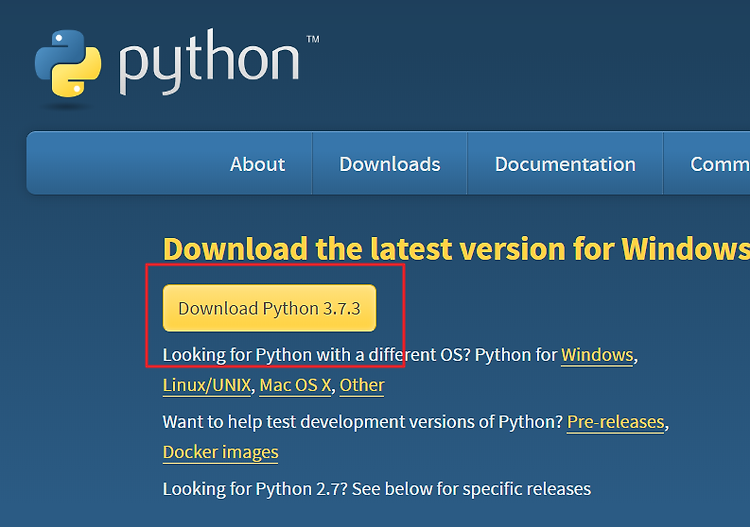Open the Documentation menu
The height and width of the screenshot is (527, 750).
pos(565,164)
